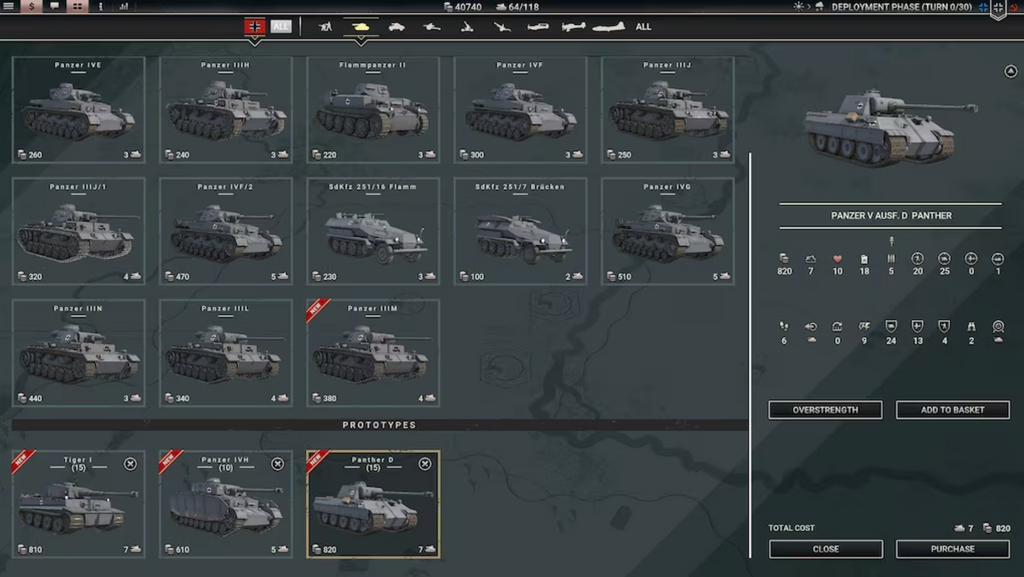Filter by infantry unit class

325,27
